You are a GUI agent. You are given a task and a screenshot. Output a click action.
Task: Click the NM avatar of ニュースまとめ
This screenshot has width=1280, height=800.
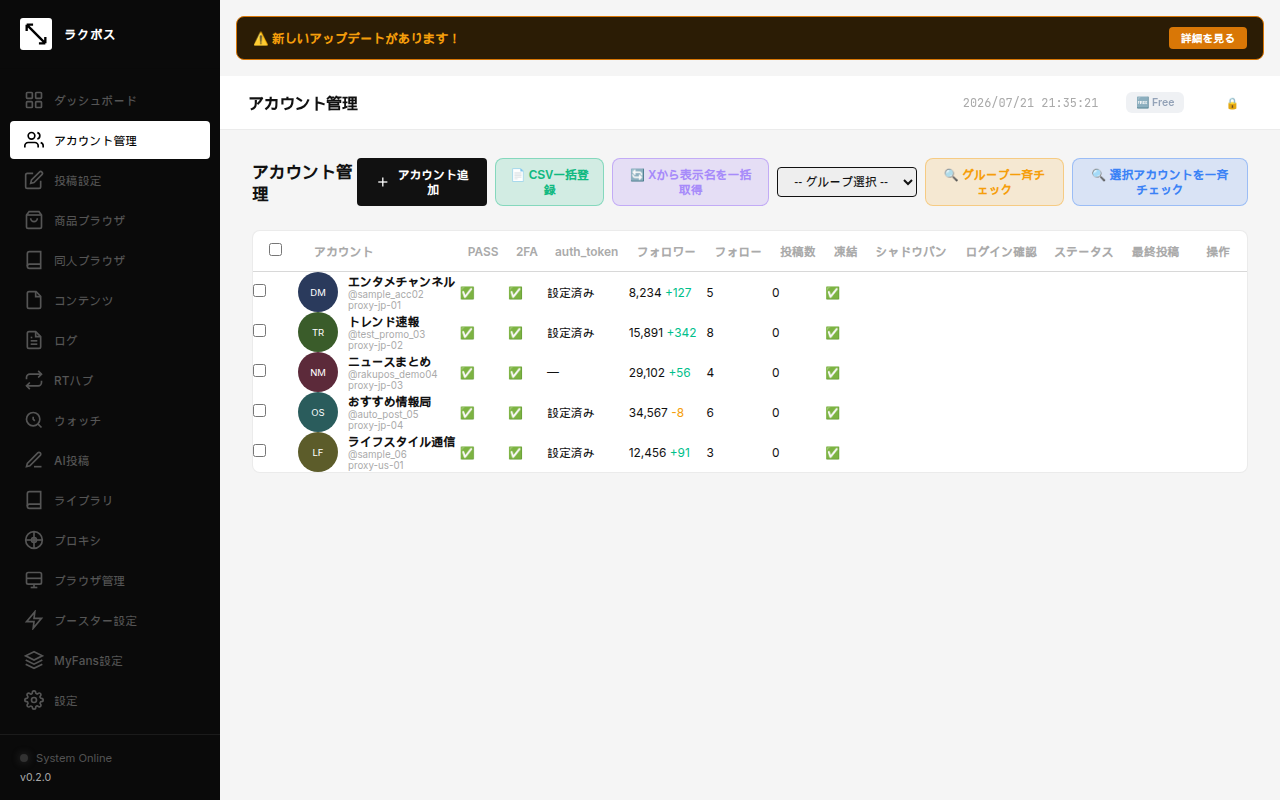click(x=318, y=372)
